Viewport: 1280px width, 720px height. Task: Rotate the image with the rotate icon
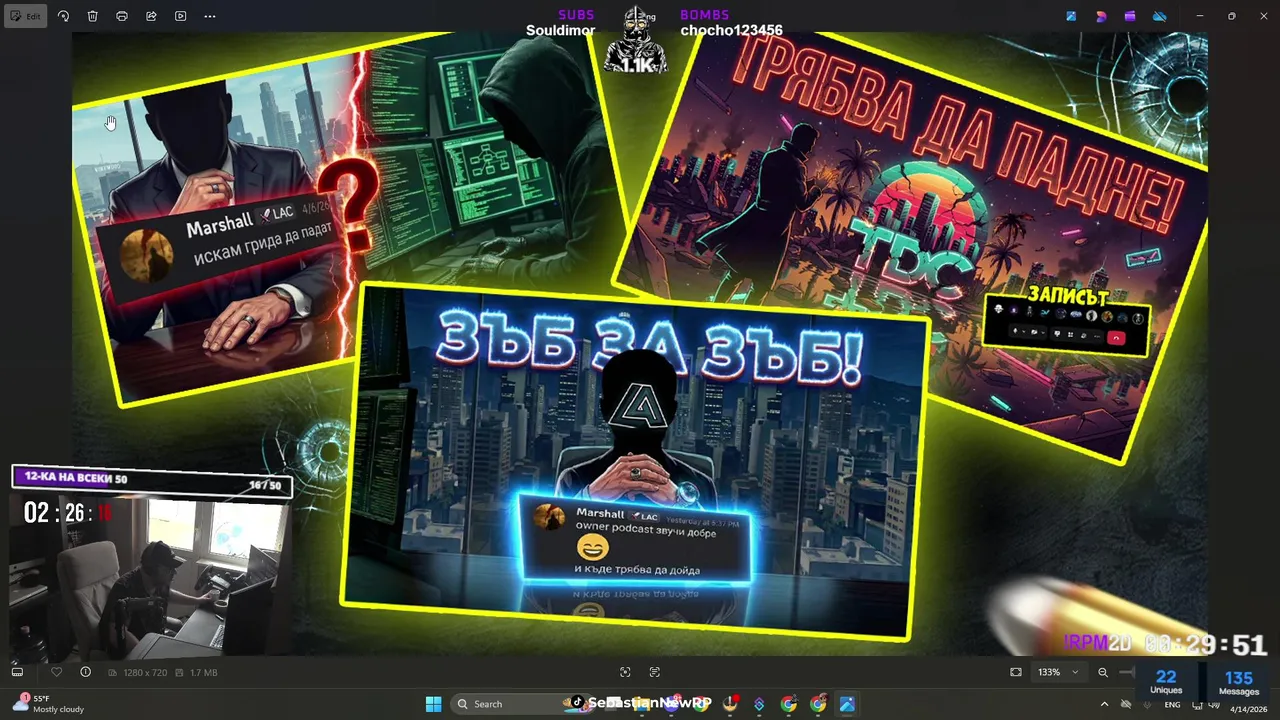pyautogui.click(x=63, y=16)
